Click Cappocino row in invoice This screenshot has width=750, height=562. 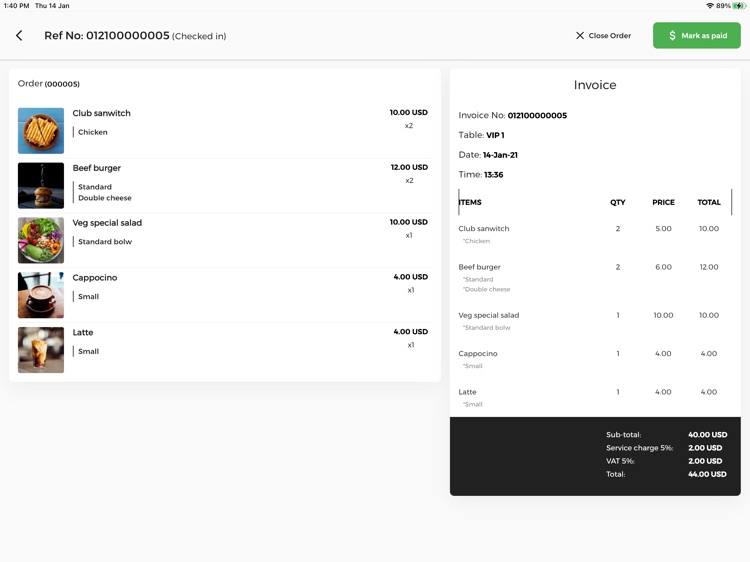click(595, 359)
